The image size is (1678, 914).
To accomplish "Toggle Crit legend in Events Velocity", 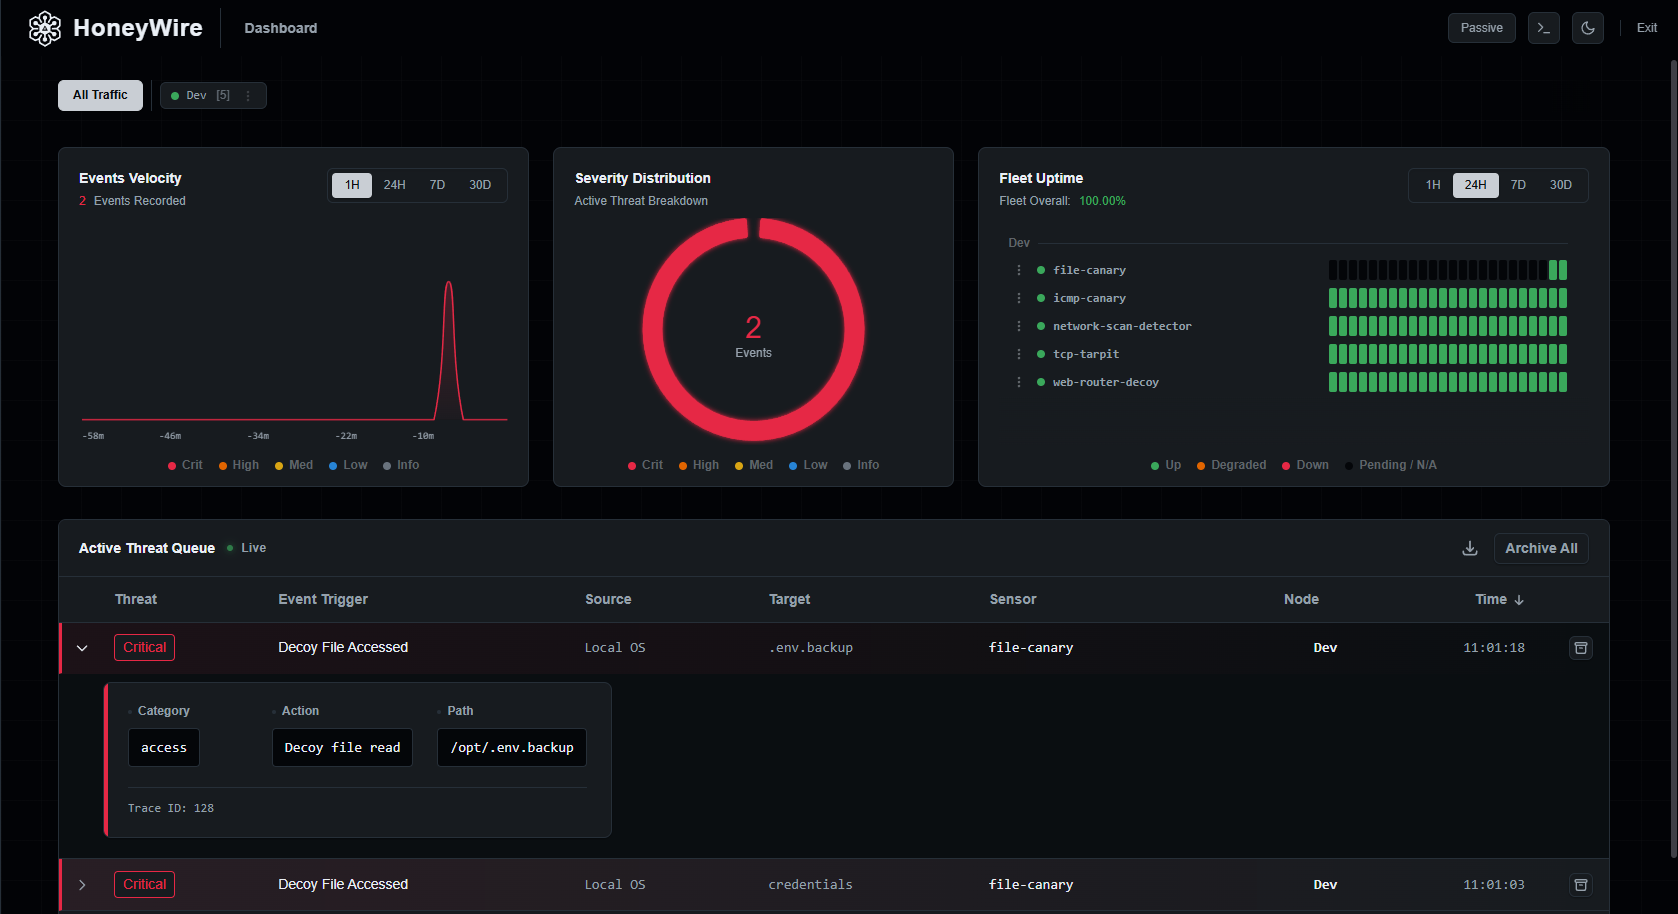I will pos(185,465).
